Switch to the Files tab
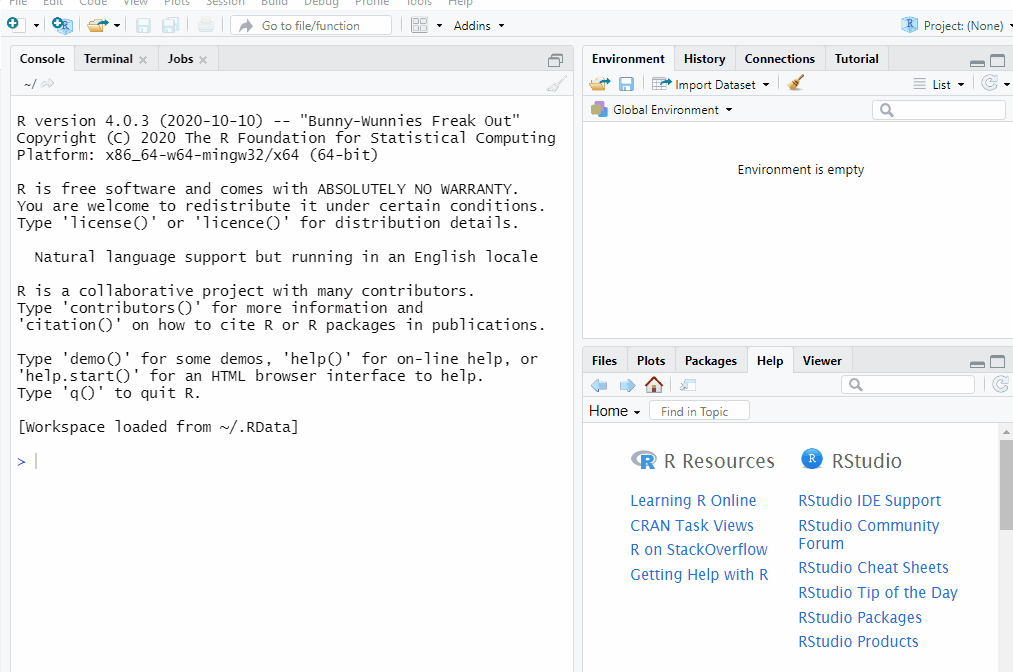Image resolution: width=1013 pixels, height=672 pixels. [604, 361]
